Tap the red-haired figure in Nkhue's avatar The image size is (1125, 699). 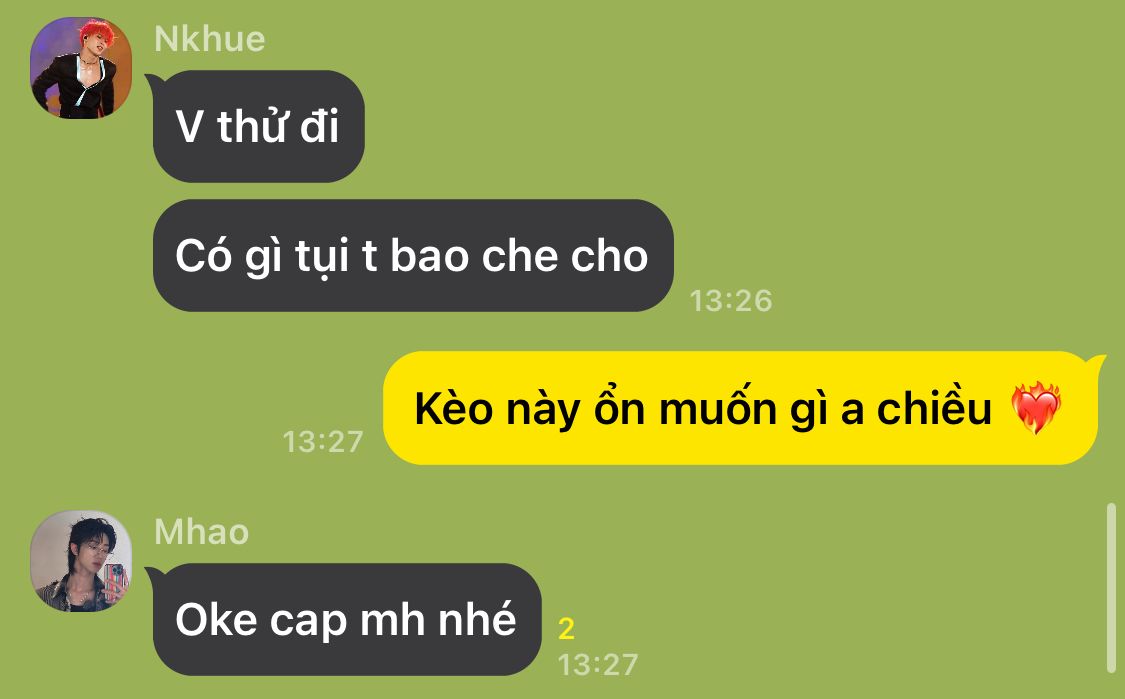click(83, 72)
